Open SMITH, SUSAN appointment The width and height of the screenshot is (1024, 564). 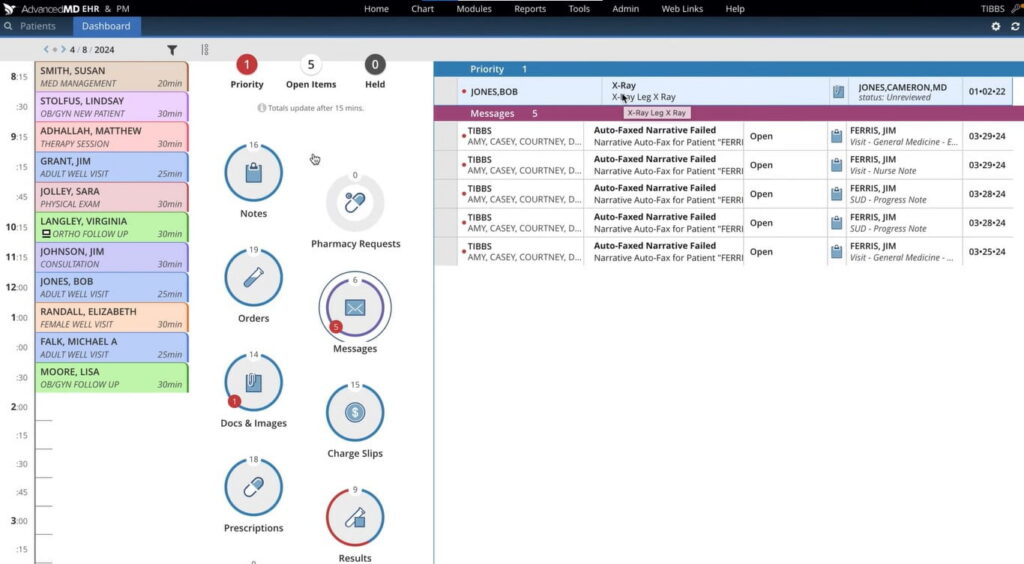(112, 76)
